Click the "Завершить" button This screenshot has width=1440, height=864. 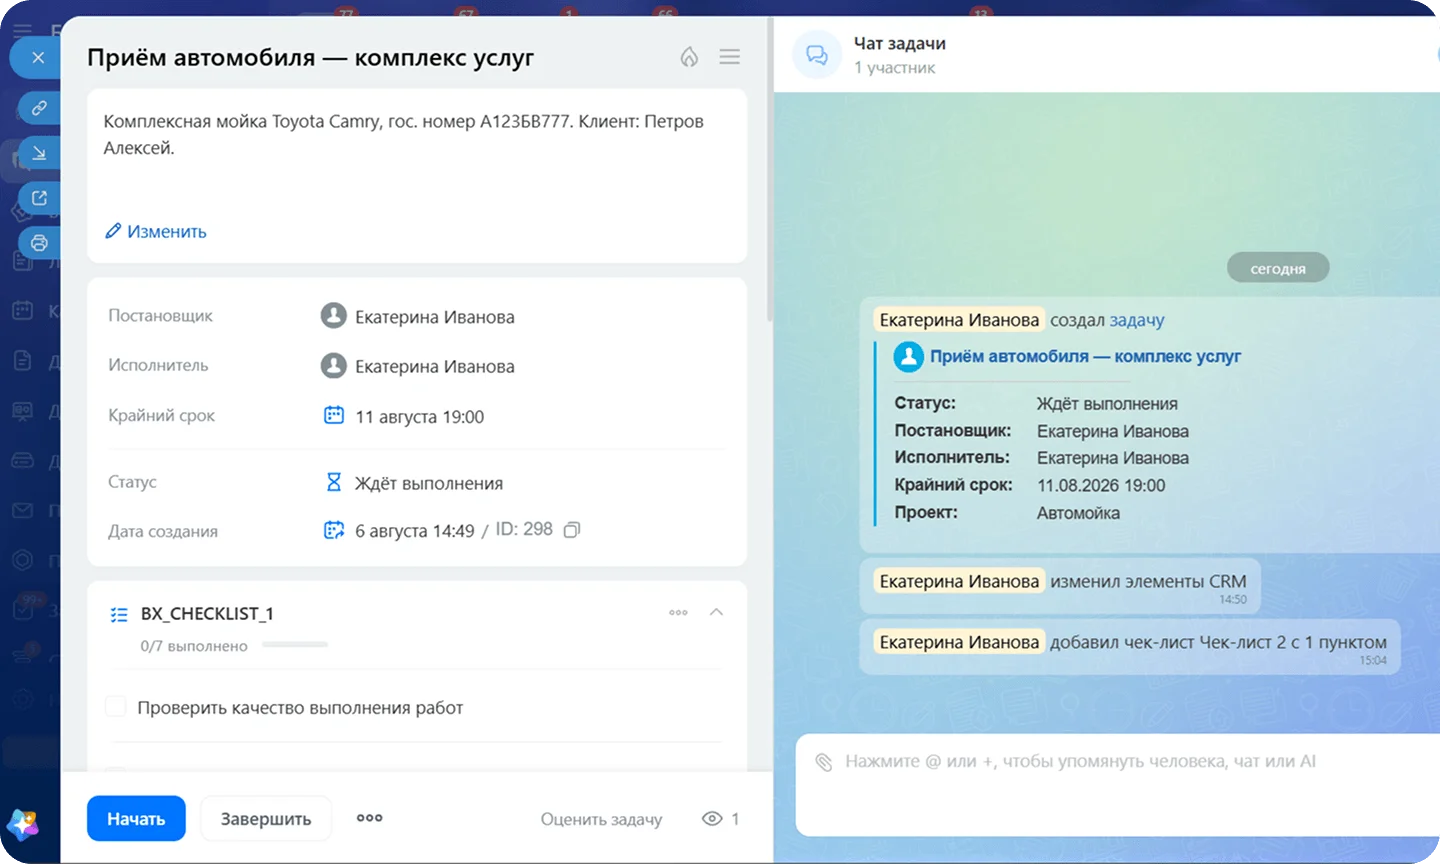pos(266,818)
